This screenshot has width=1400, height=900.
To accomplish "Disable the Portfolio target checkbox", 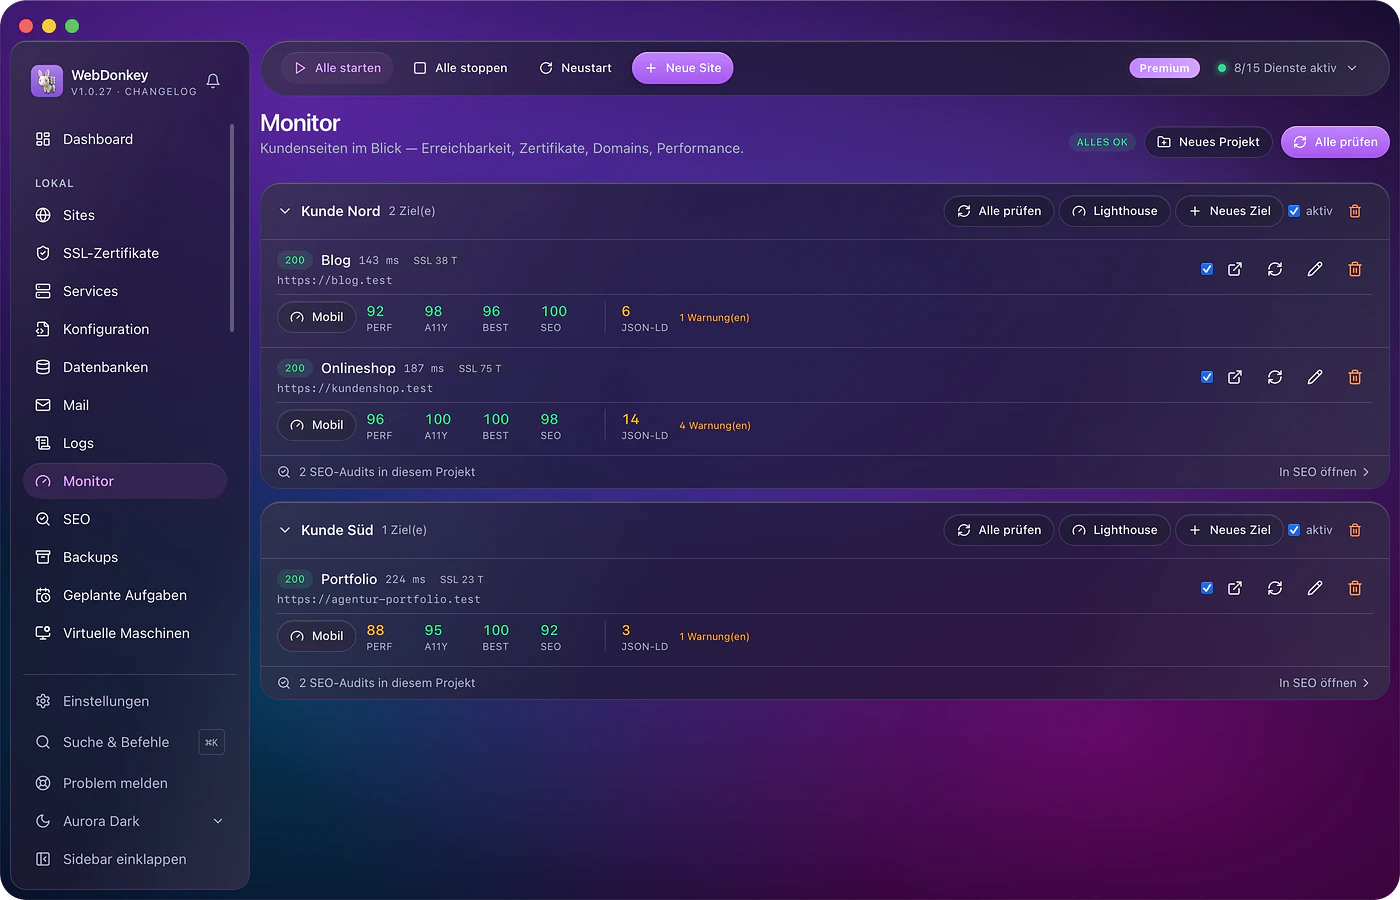I will 1207,588.
